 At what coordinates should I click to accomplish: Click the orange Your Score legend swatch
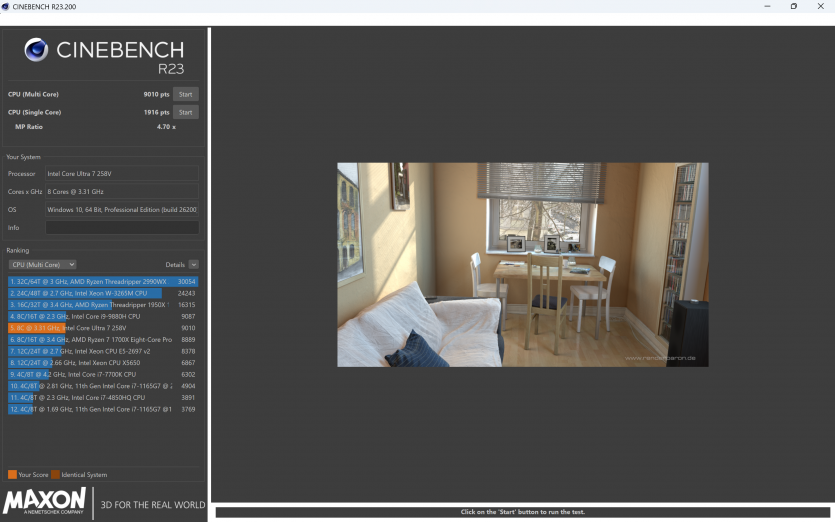(12, 475)
